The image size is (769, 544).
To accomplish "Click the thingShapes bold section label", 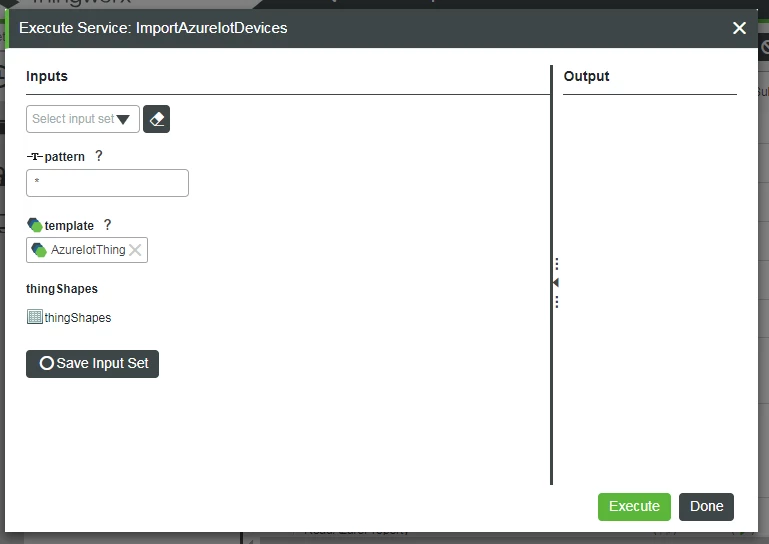I will pos(62,289).
